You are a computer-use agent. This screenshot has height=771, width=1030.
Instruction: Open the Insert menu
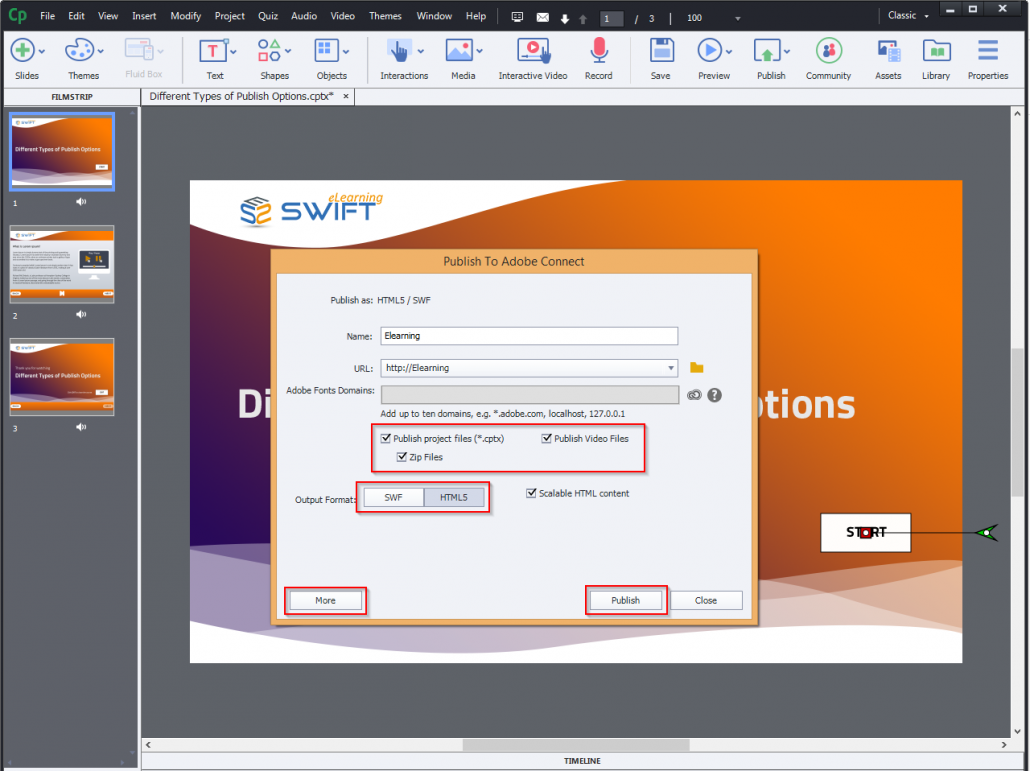click(144, 16)
